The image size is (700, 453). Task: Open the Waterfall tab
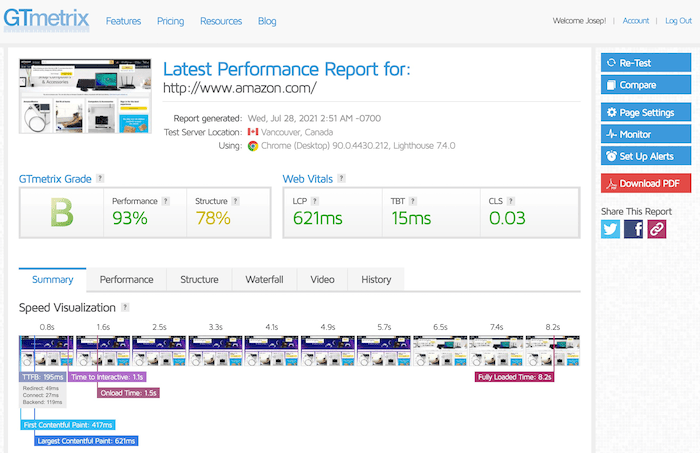(264, 279)
